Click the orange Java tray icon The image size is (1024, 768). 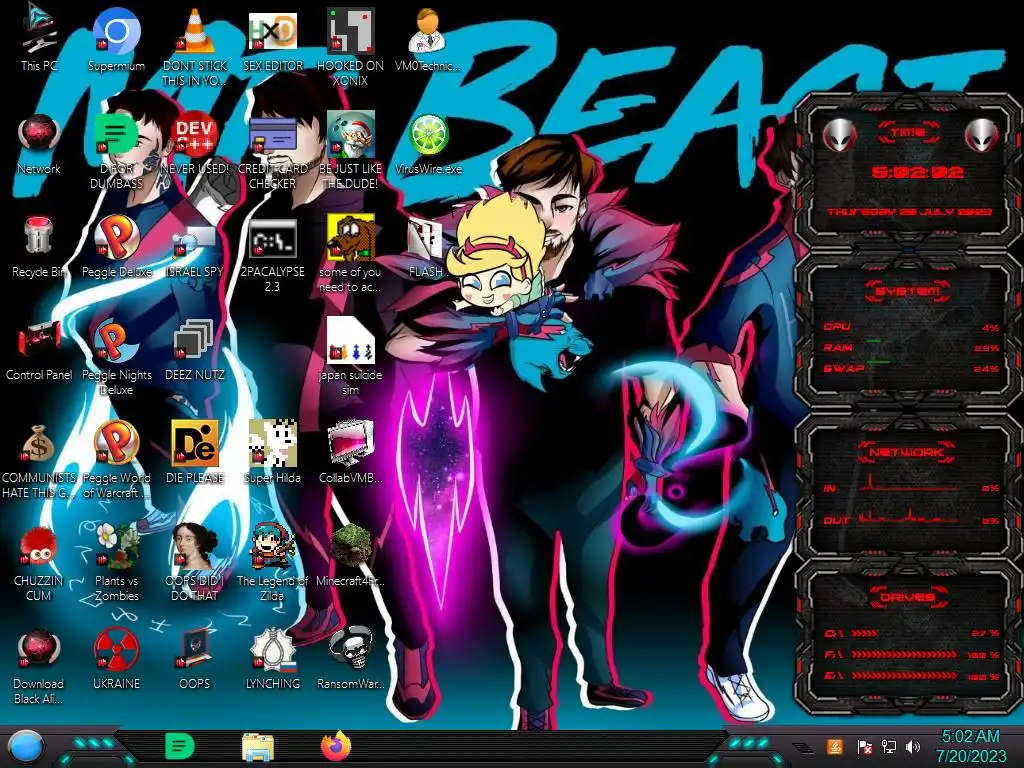click(835, 746)
